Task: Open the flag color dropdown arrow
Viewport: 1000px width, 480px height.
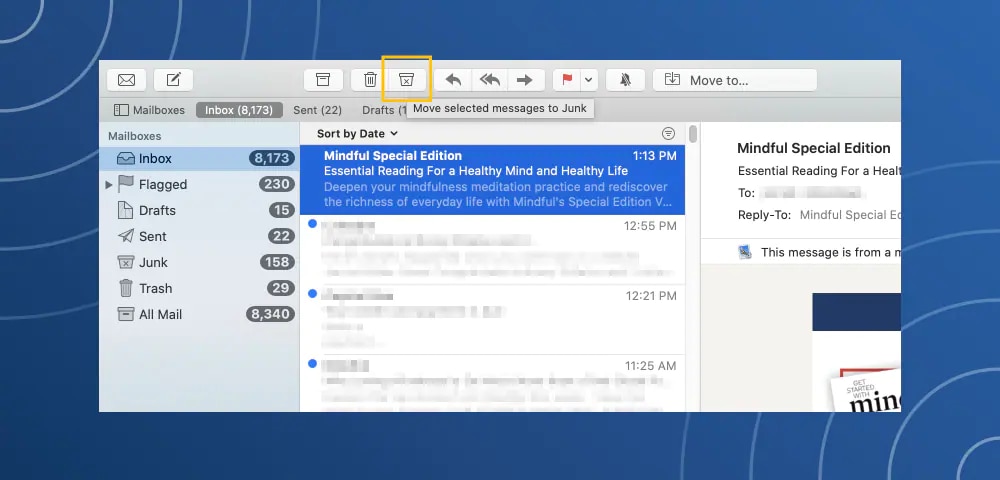Action: [589, 80]
